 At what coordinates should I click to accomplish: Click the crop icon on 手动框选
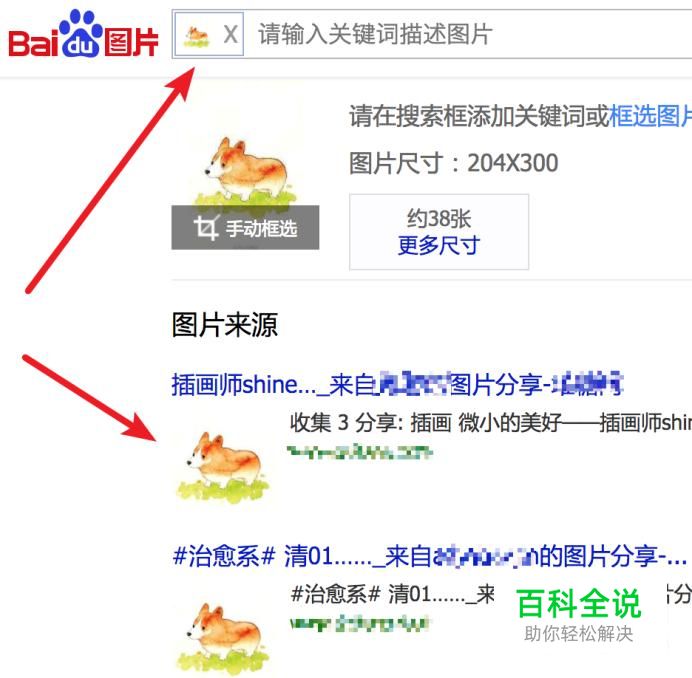pyautogui.click(x=207, y=228)
